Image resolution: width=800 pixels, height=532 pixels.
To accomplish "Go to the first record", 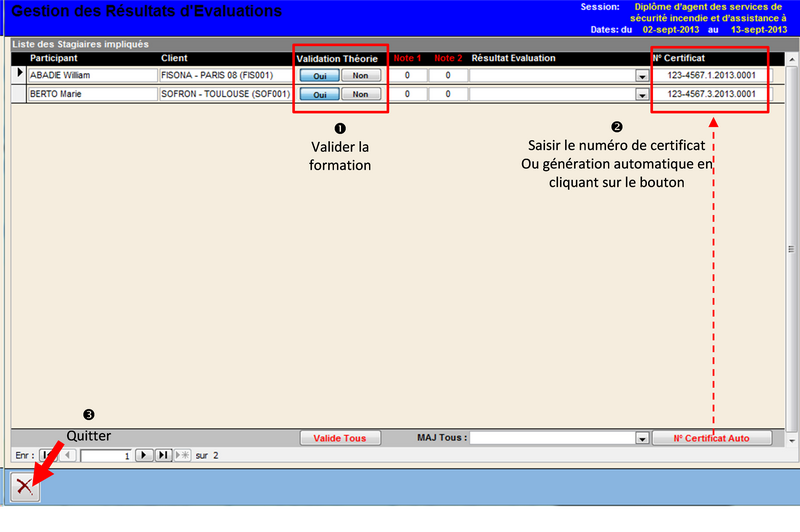I will 46,455.
